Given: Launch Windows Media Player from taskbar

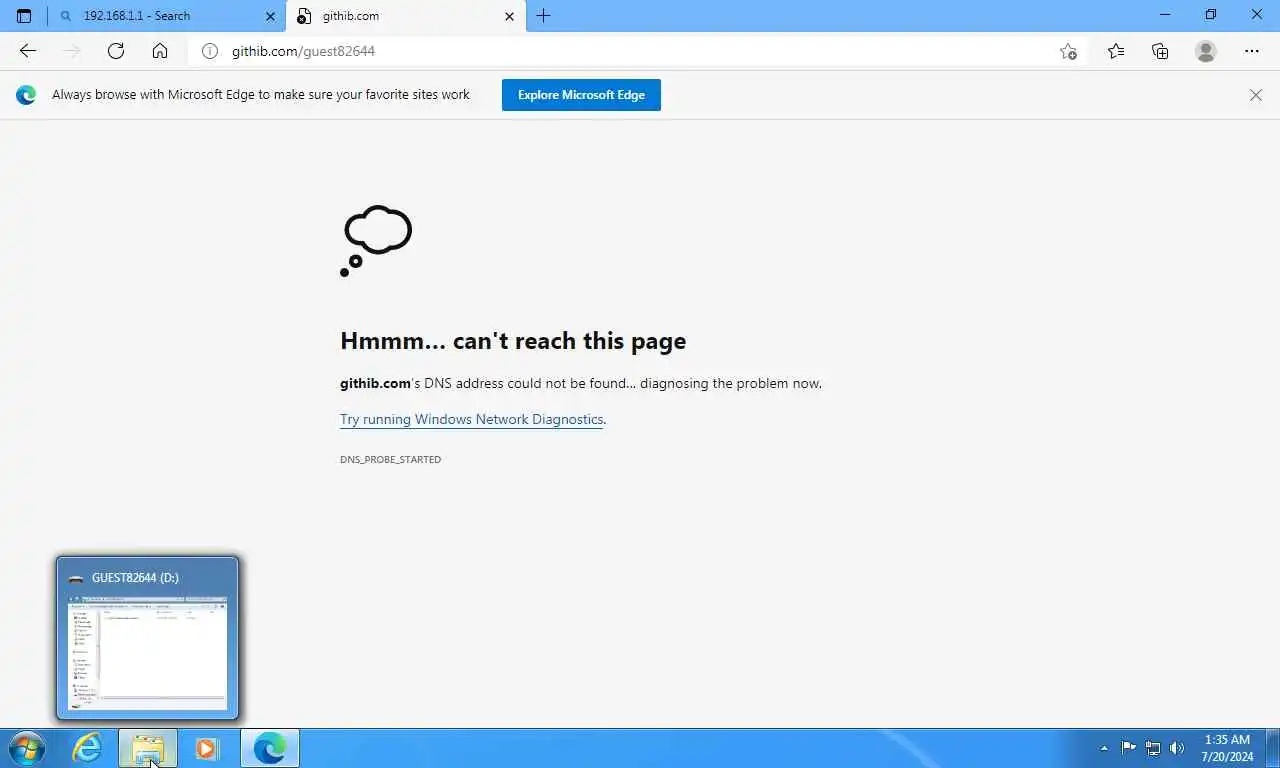Looking at the screenshot, I should click(x=207, y=748).
